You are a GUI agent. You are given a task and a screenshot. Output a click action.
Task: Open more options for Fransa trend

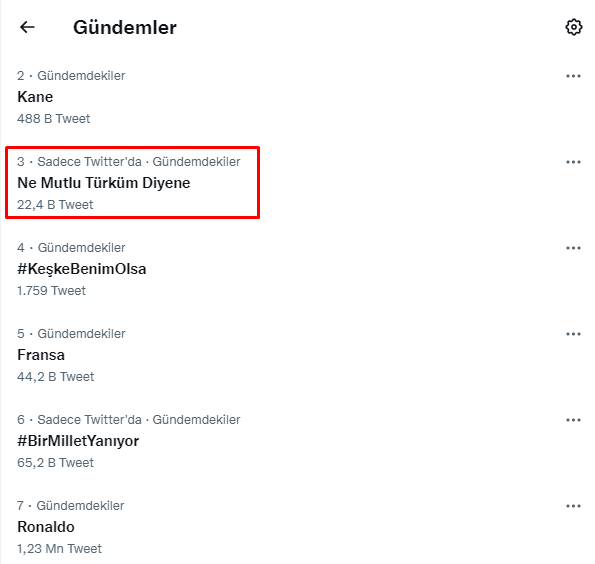573,334
